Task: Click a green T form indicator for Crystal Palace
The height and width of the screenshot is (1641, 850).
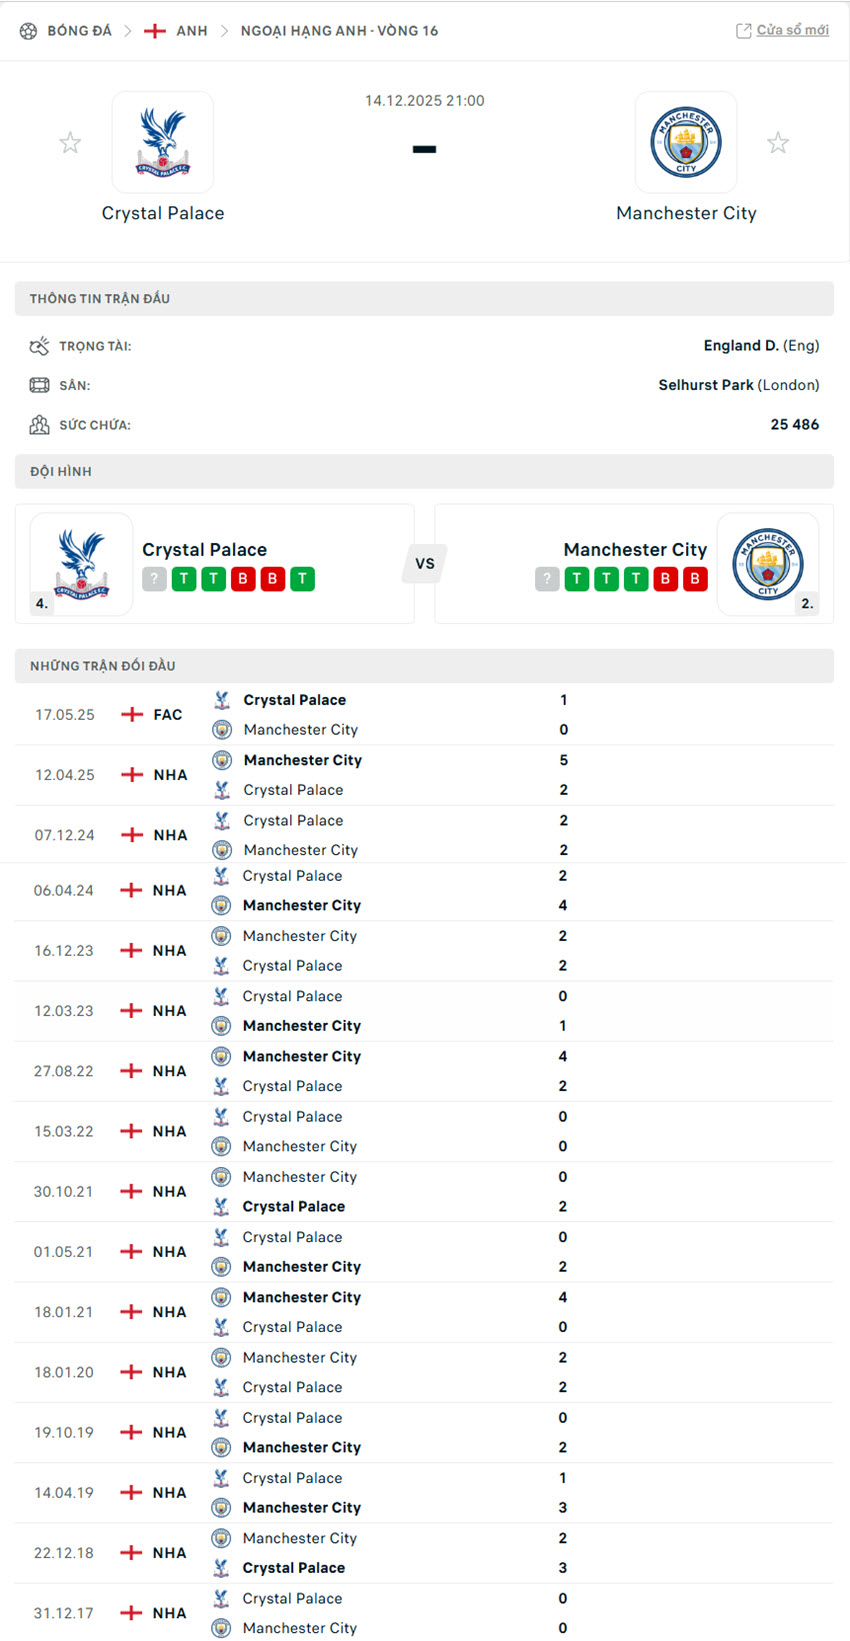Action: [182, 579]
